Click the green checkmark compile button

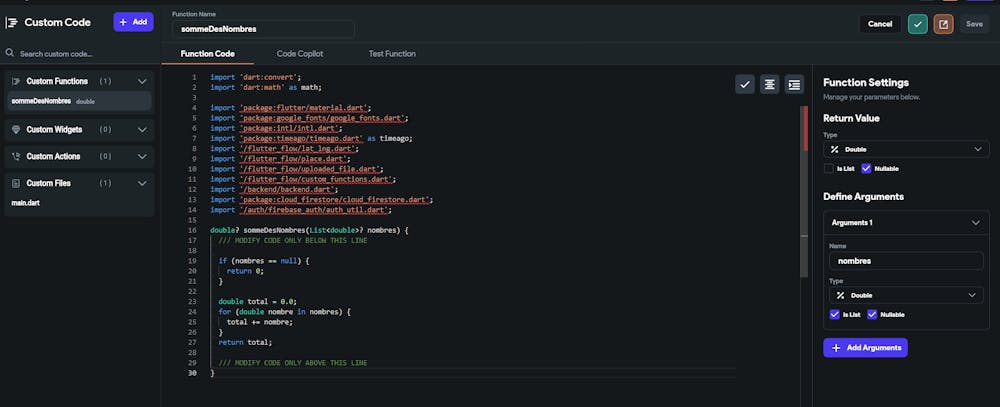917,24
